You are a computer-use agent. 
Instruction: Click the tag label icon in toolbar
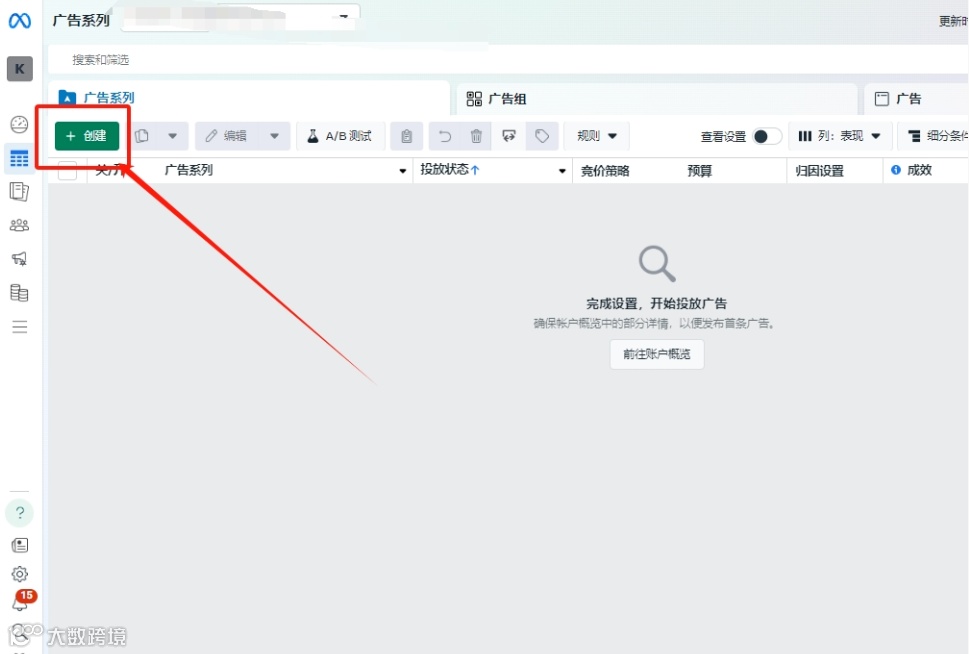click(542, 136)
